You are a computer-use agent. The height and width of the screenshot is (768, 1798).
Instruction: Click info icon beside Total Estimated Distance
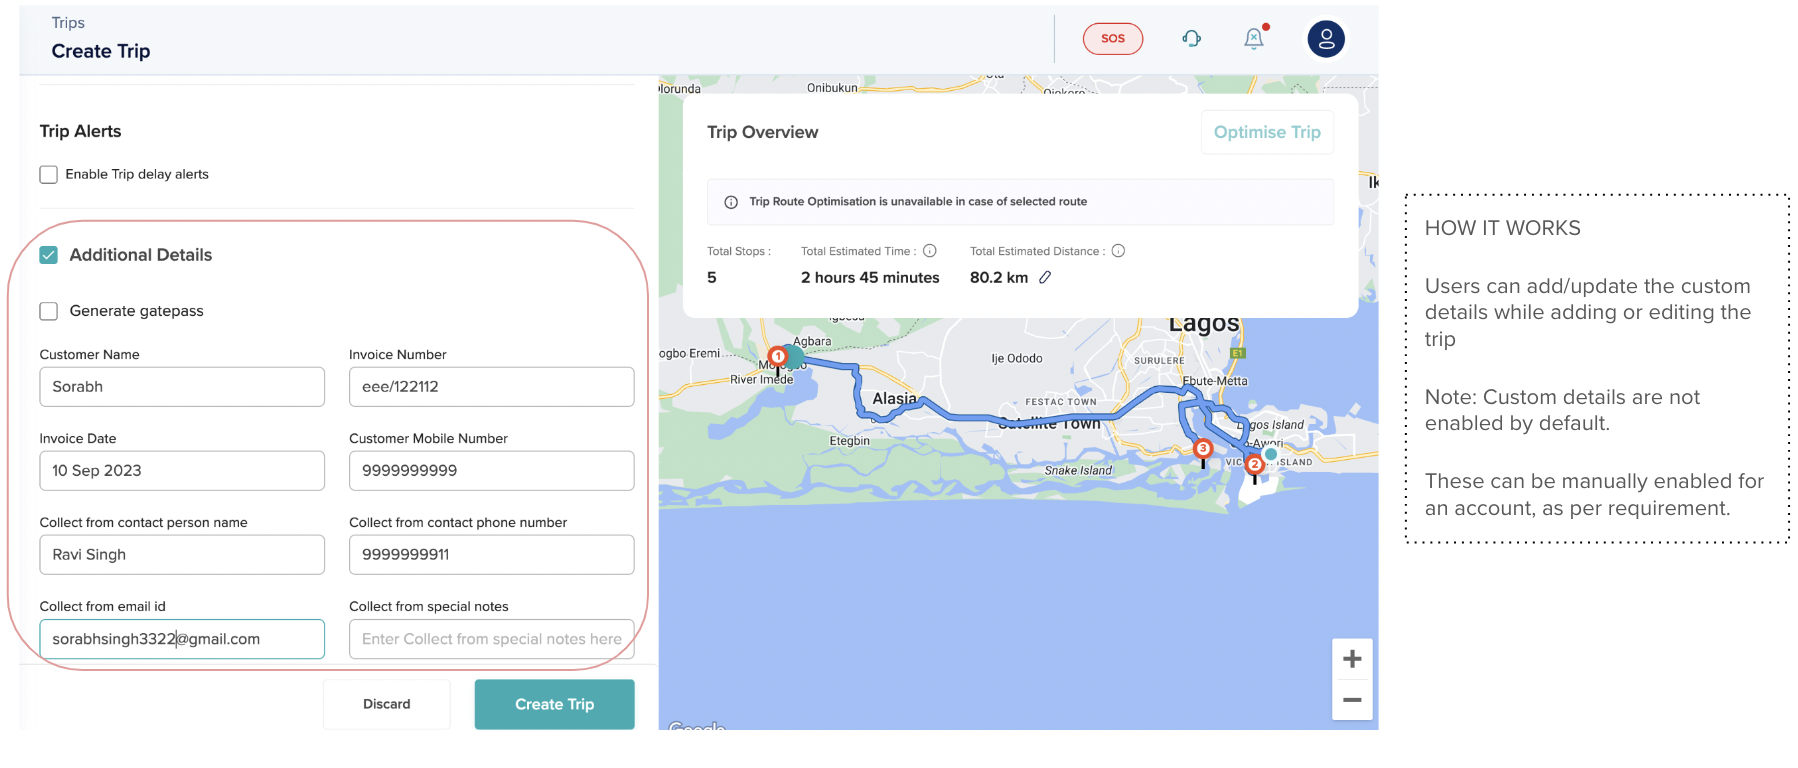click(1118, 251)
